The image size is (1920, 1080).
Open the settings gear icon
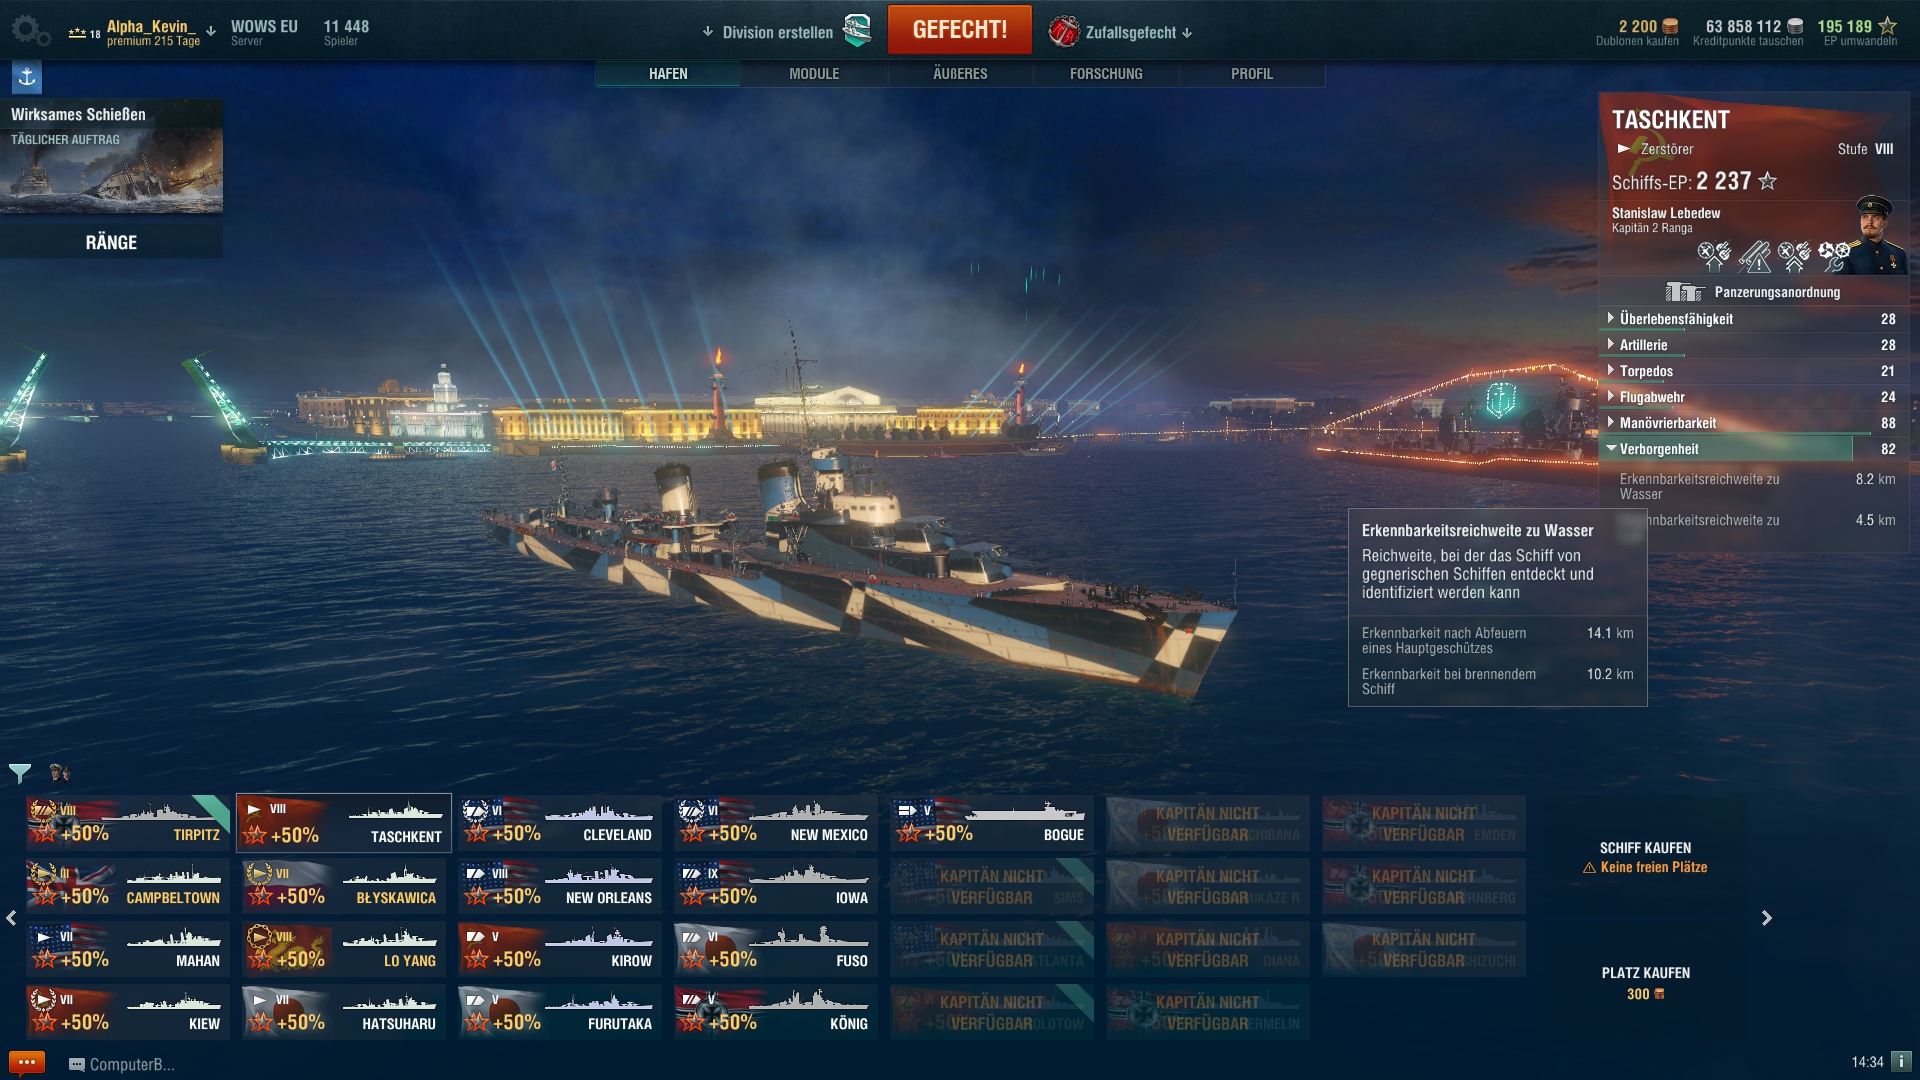[x=29, y=31]
